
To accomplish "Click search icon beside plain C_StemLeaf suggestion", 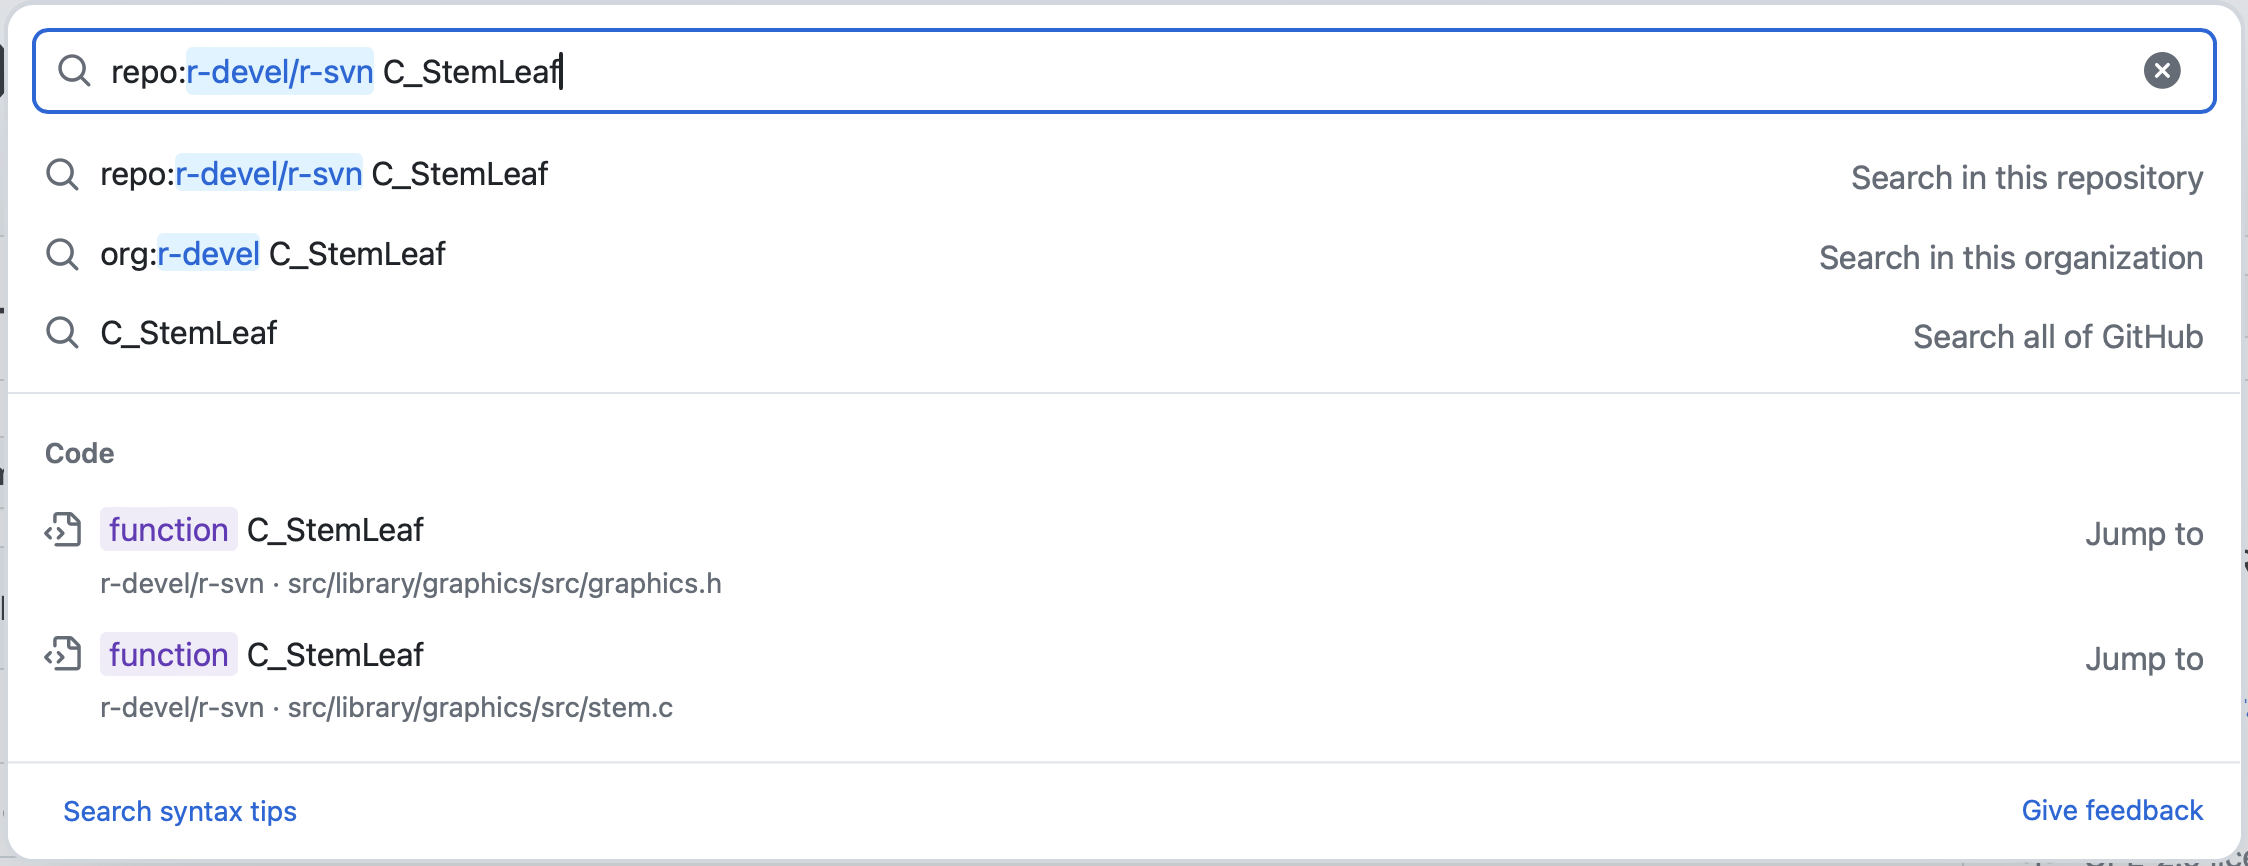I will [62, 333].
